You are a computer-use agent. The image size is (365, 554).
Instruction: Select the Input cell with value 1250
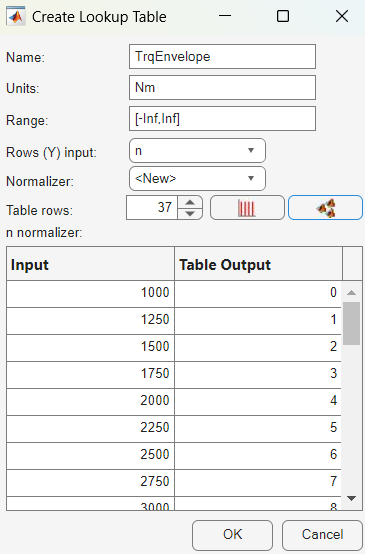click(90, 320)
